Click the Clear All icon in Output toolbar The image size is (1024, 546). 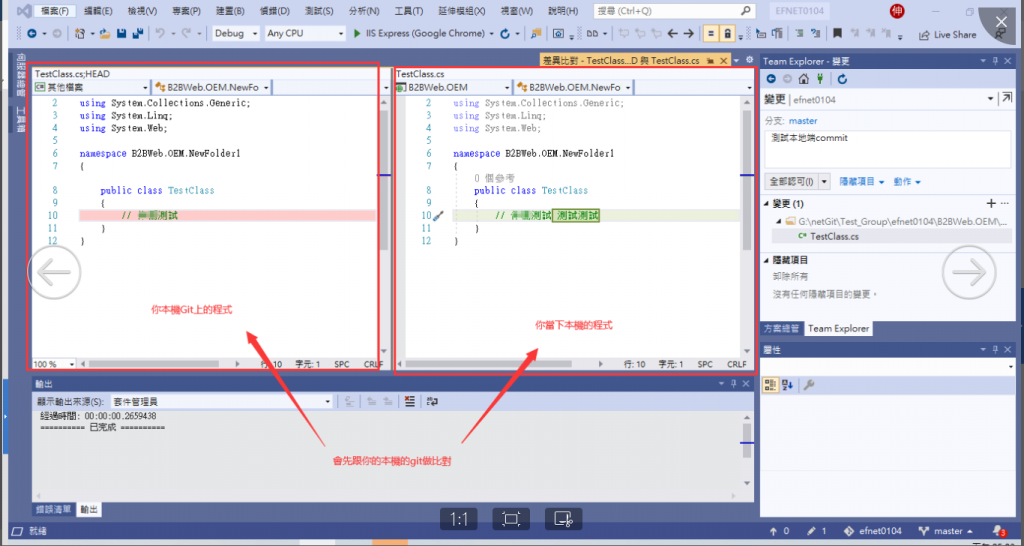coord(409,401)
